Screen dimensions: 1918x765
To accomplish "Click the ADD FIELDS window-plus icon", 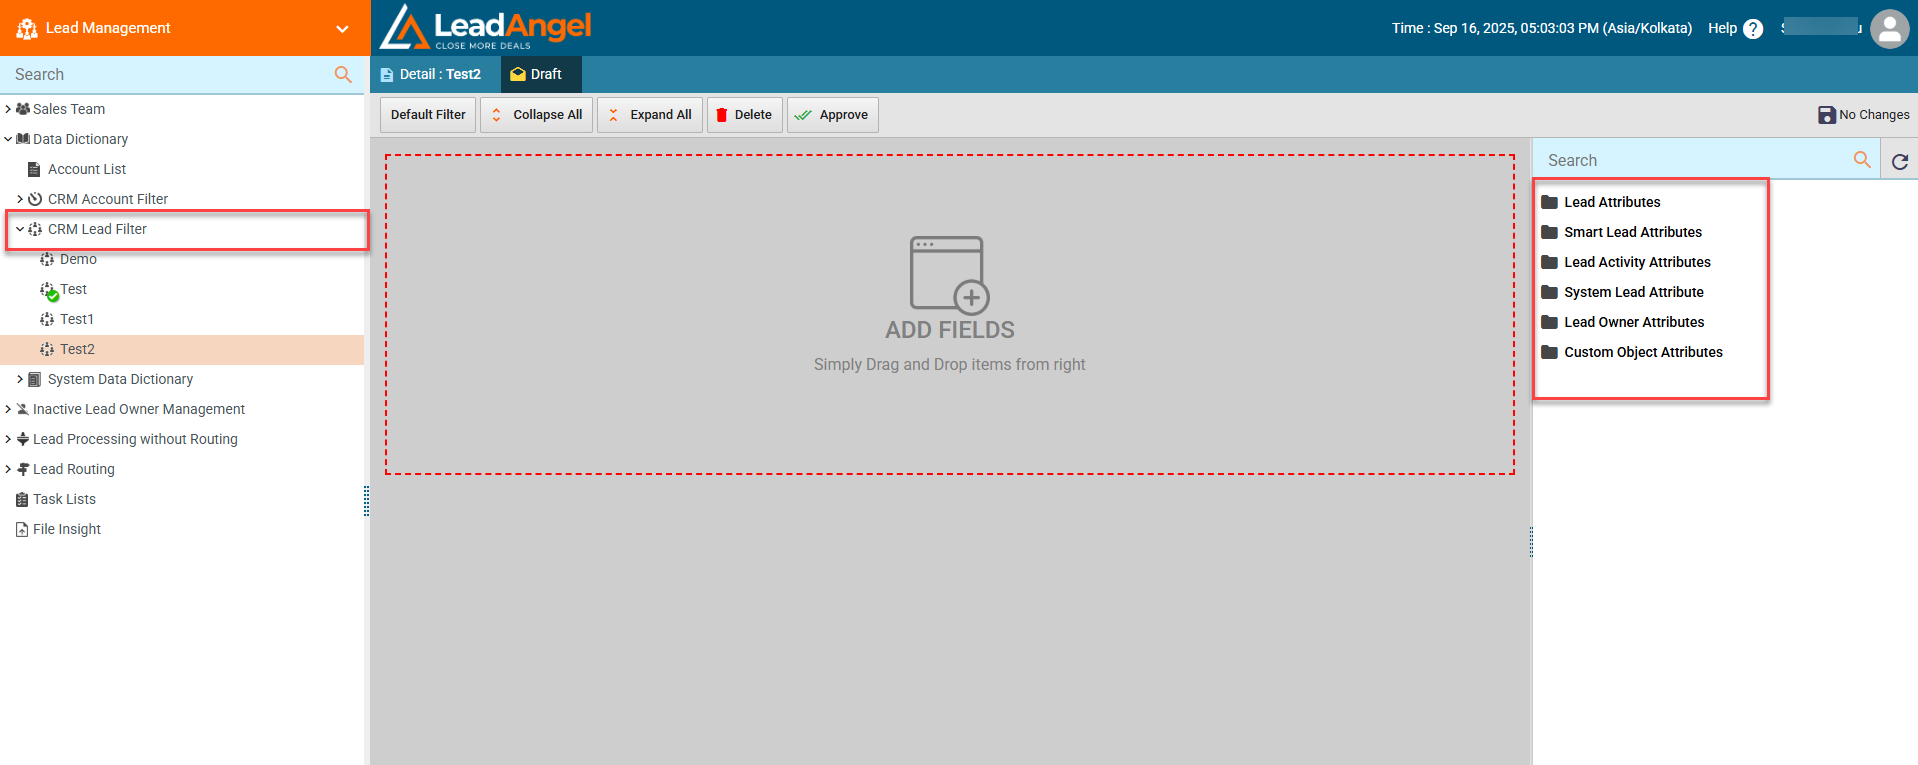I will point(949,275).
